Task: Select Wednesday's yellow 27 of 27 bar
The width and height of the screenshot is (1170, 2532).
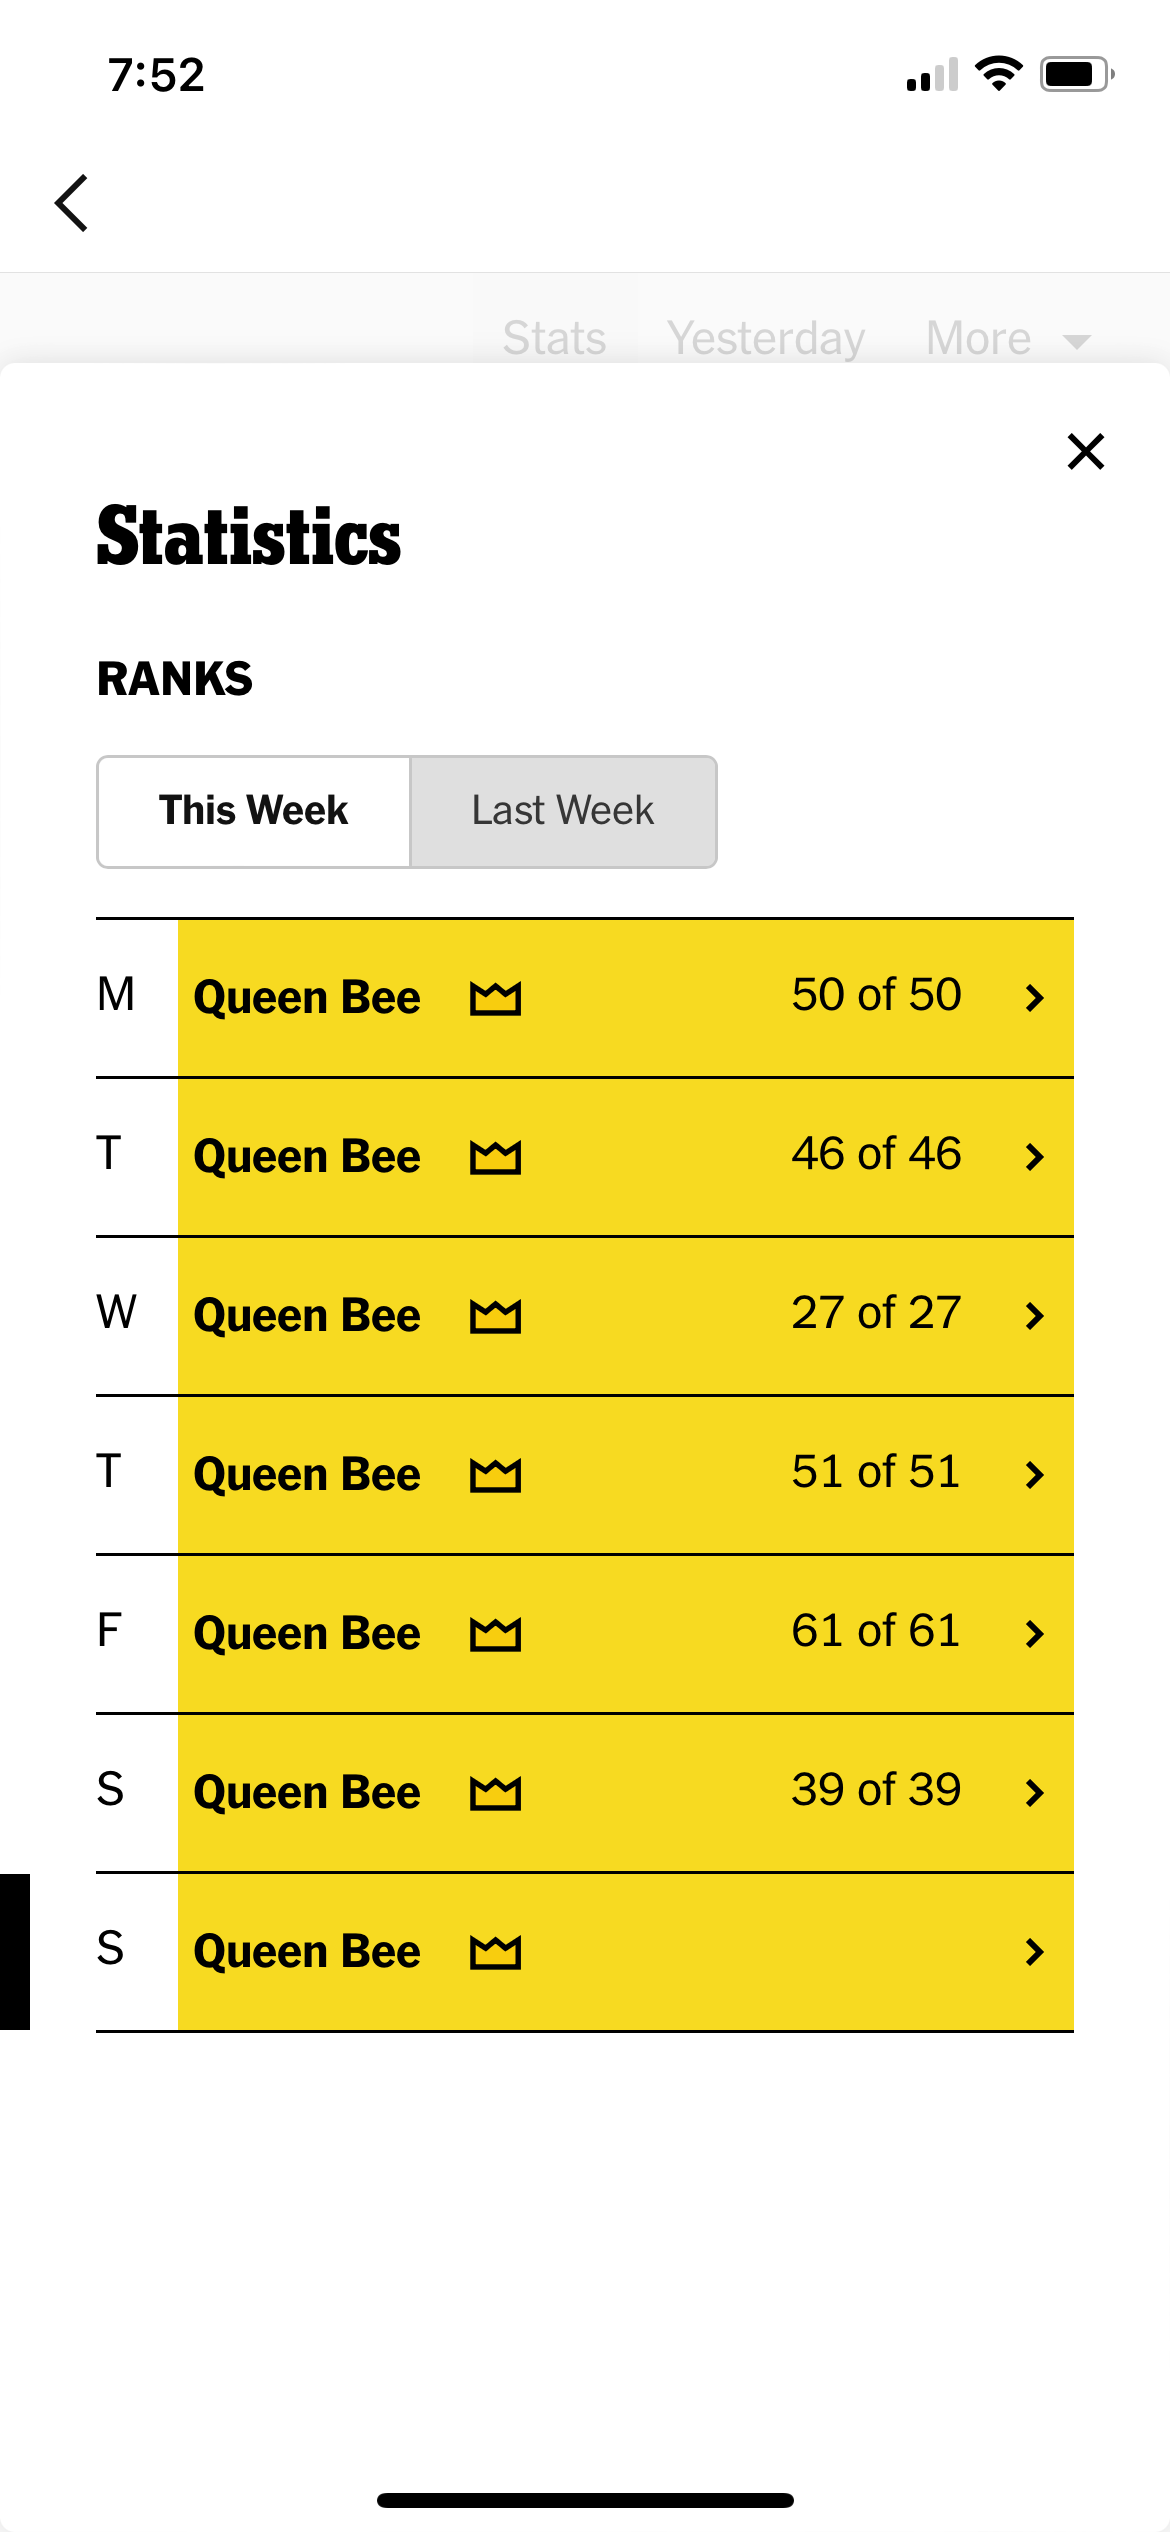Action: pyautogui.click(x=626, y=1316)
